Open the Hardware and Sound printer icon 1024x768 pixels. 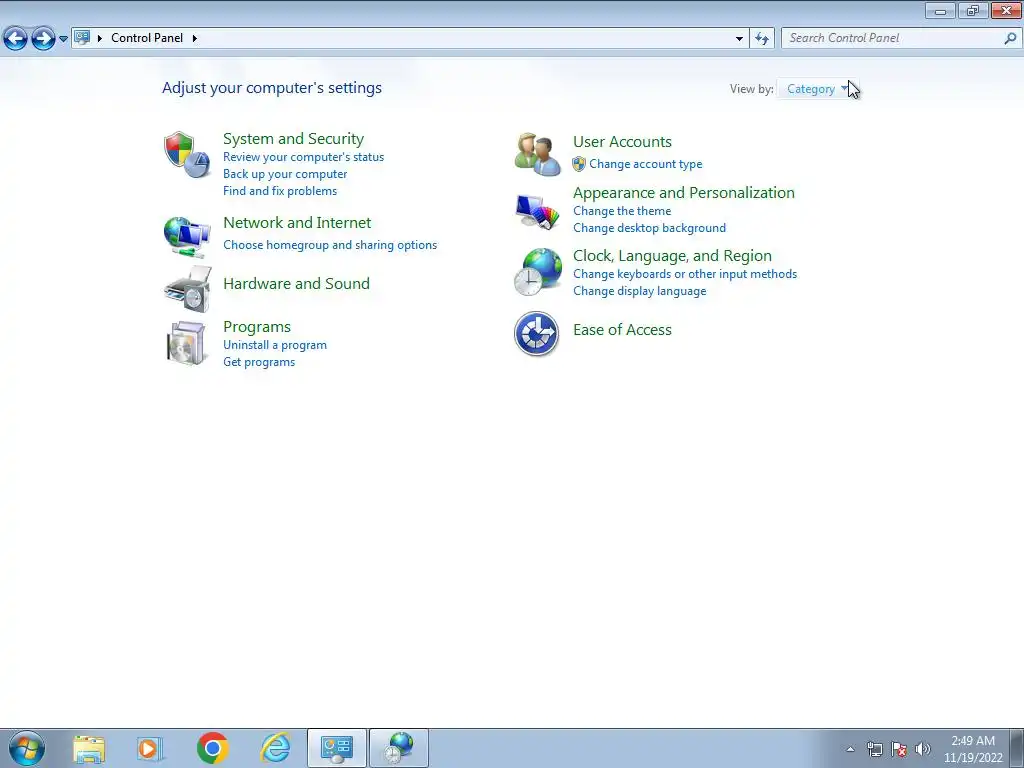tap(188, 289)
